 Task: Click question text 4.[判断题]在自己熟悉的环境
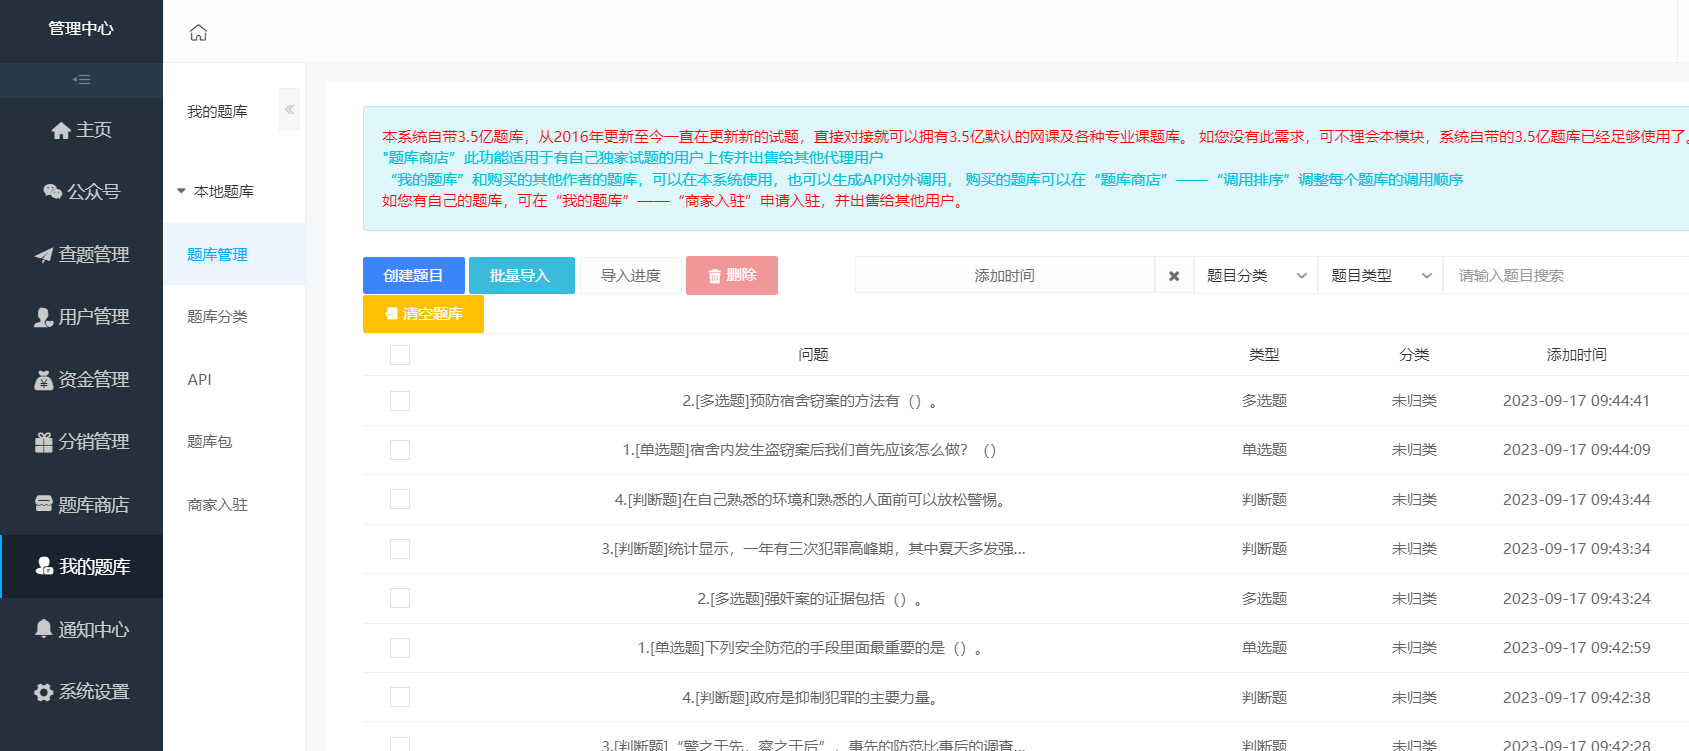[x=809, y=499]
